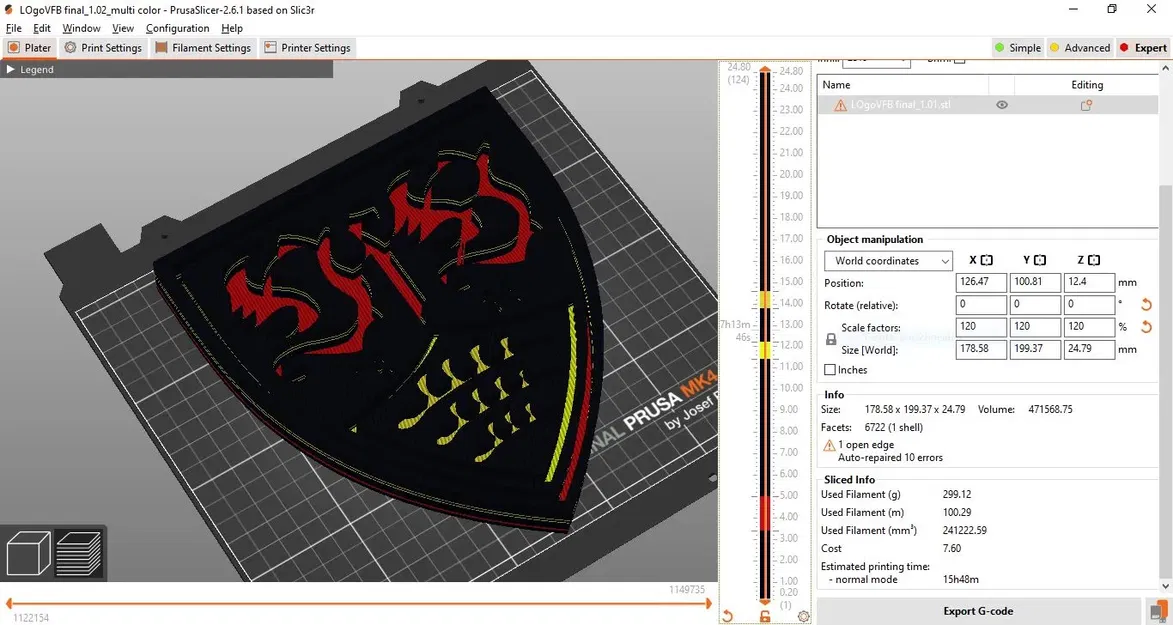Toggle the uniform scaling lock

click(830, 339)
